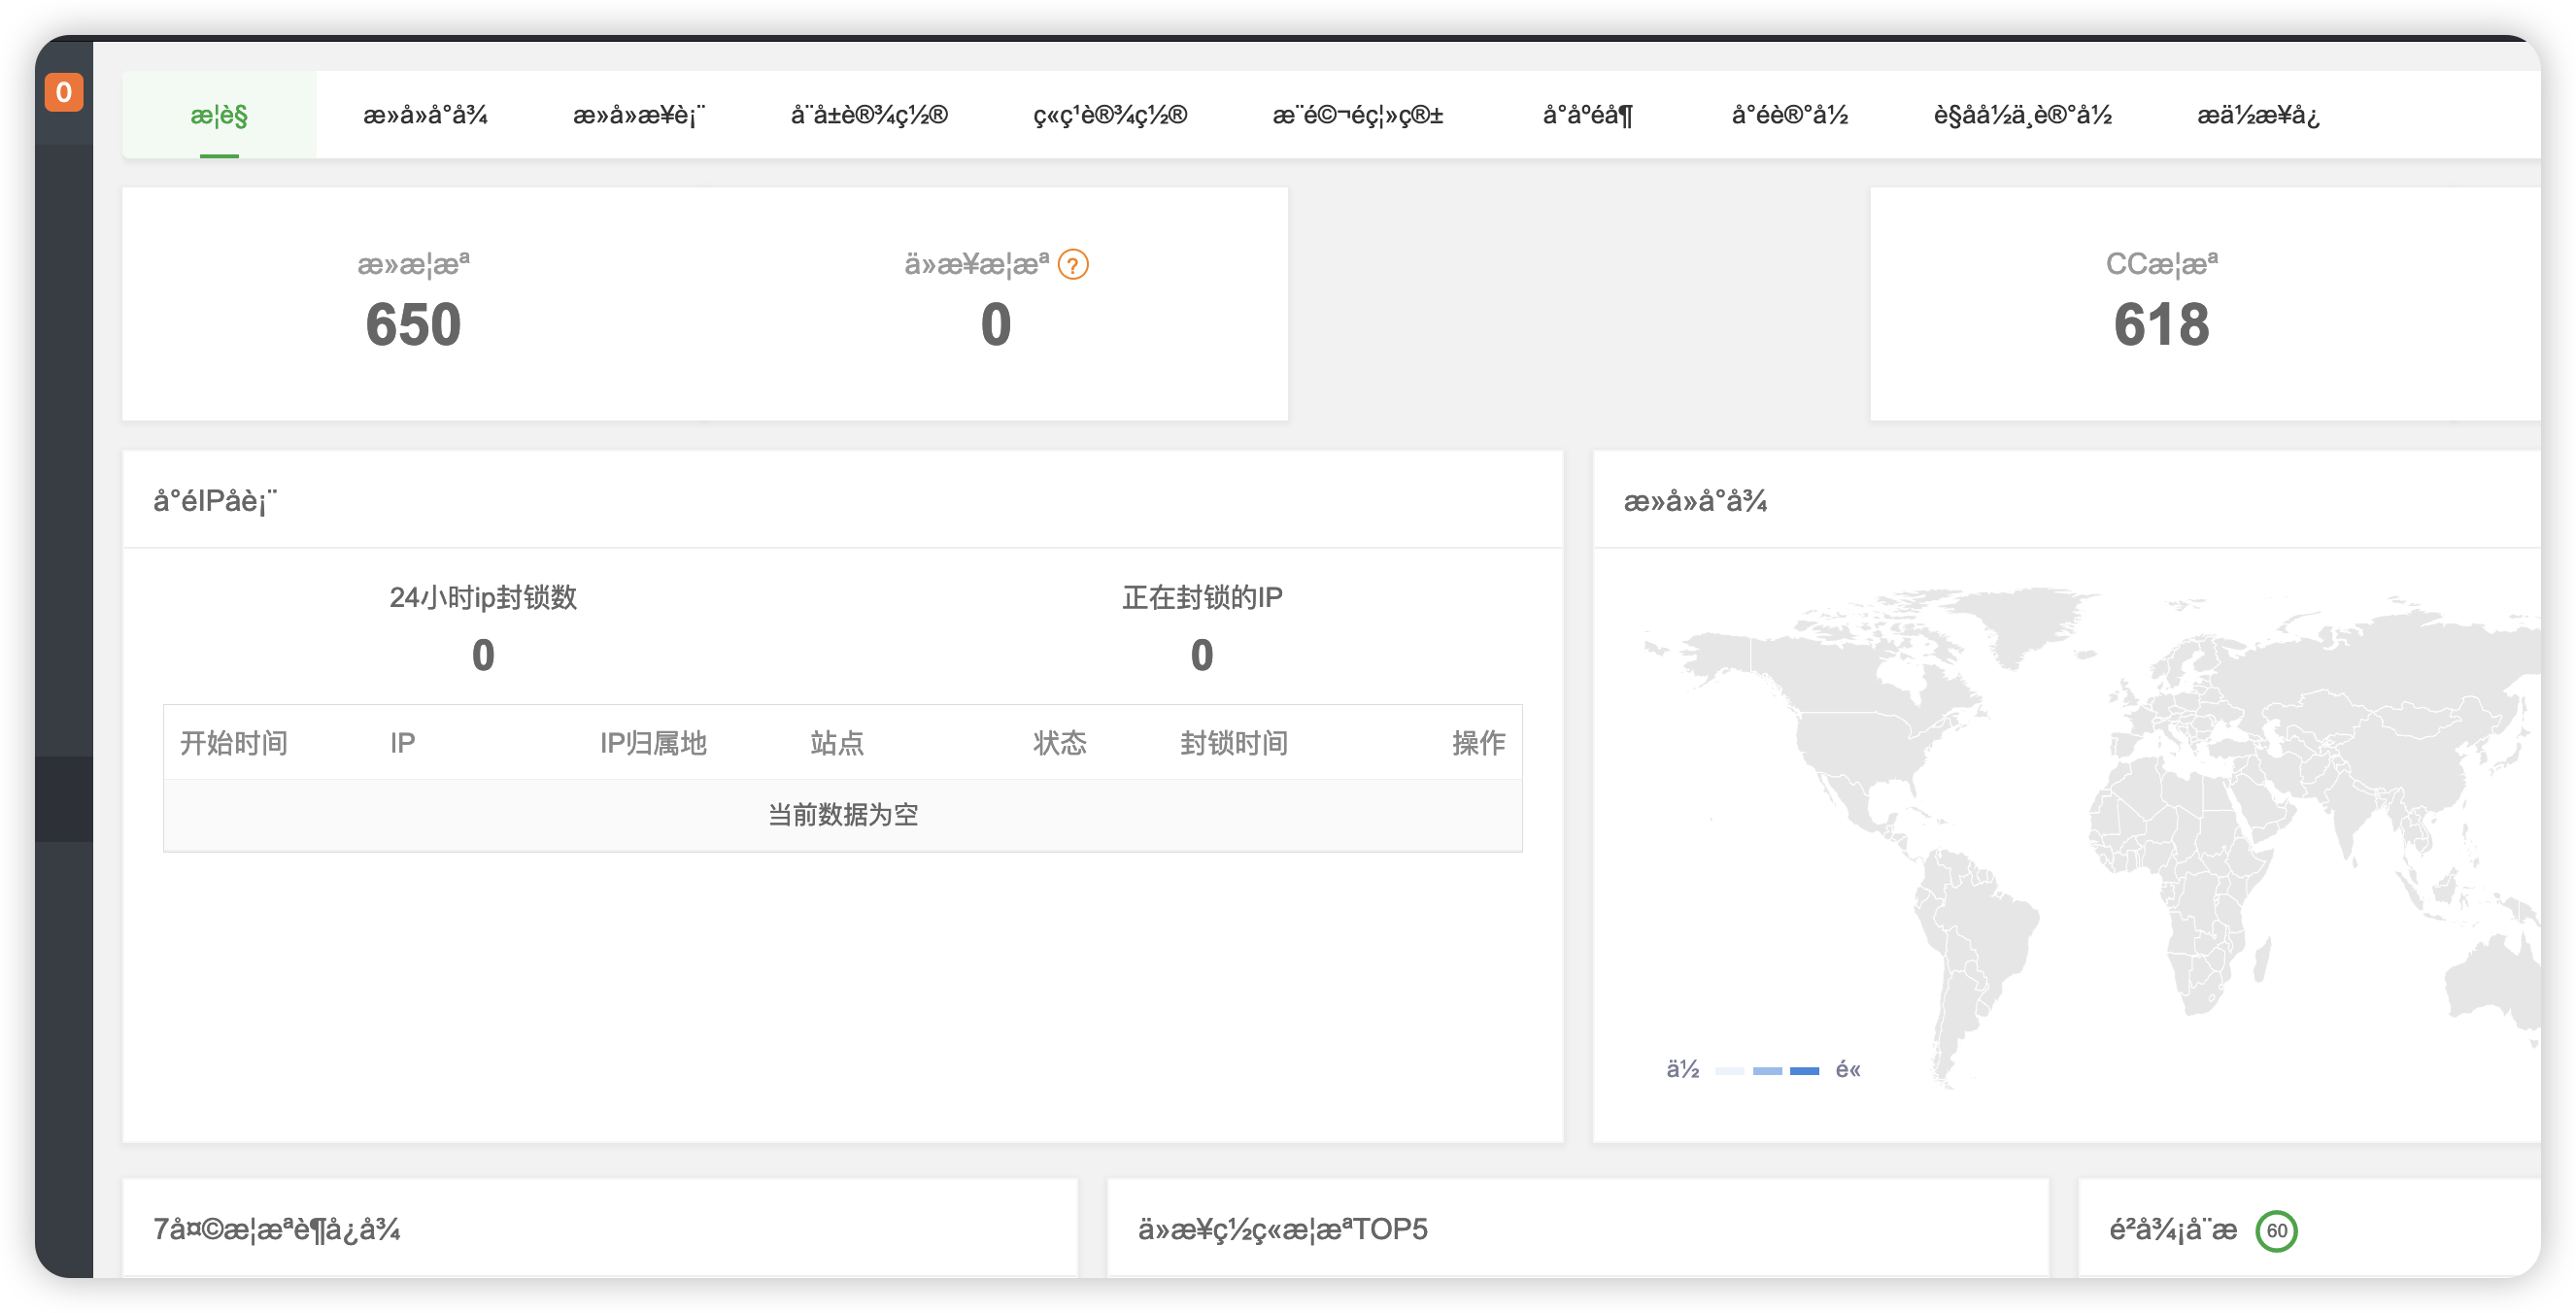
Task: Click the green circled 60 countdown icon
Action: coord(2276,1230)
